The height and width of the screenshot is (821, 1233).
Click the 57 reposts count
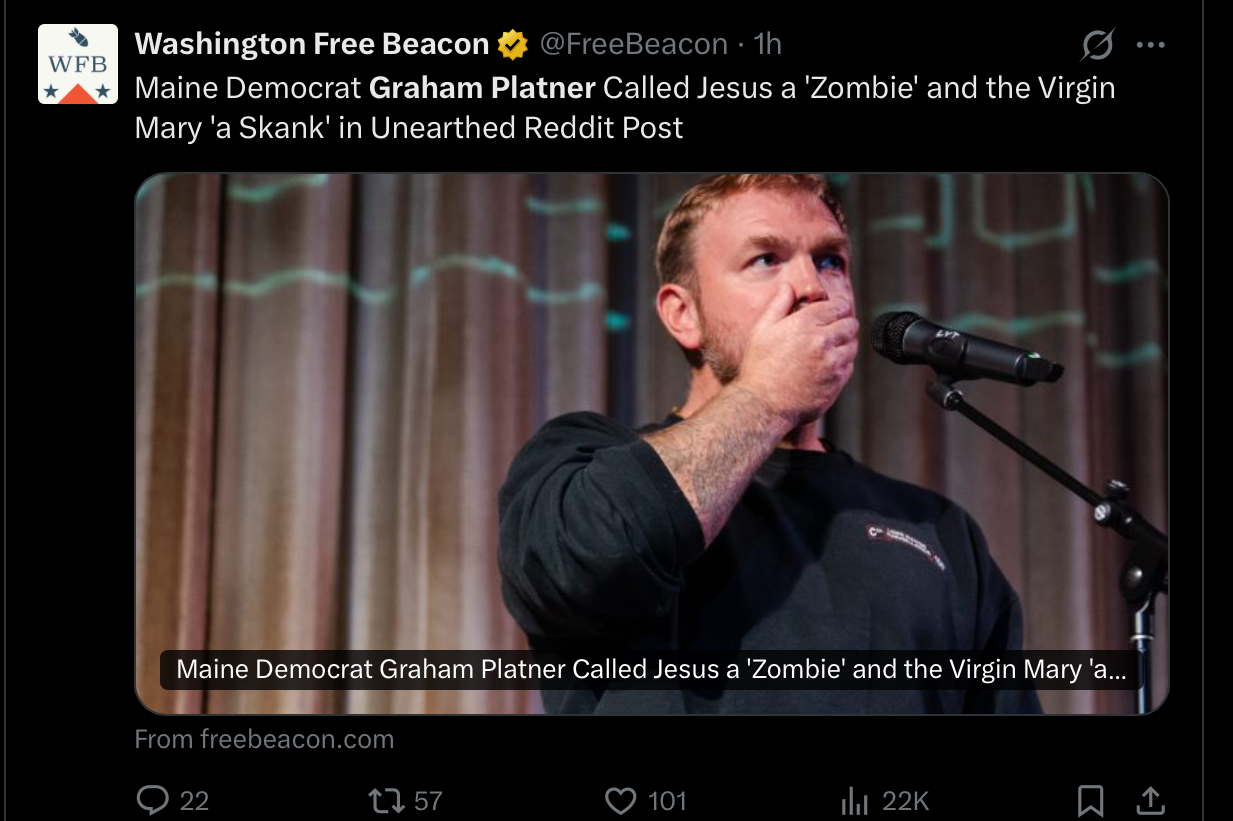(x=428, y=800)
